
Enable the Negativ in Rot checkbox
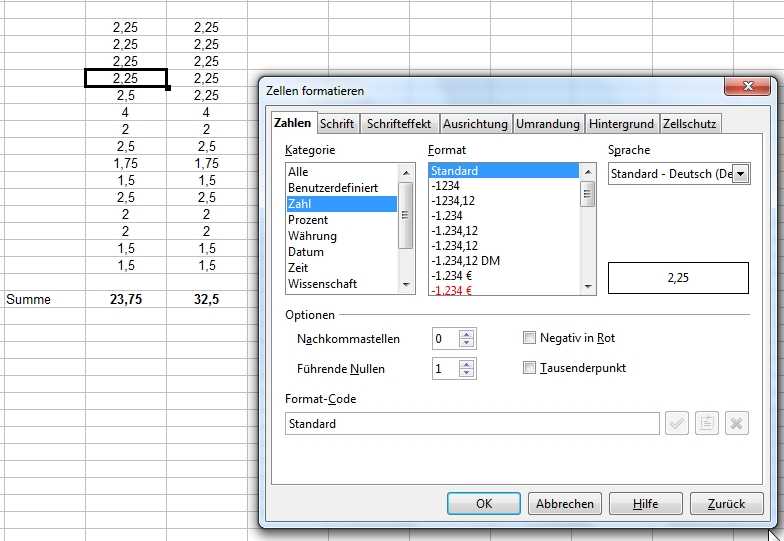[530, 338]
